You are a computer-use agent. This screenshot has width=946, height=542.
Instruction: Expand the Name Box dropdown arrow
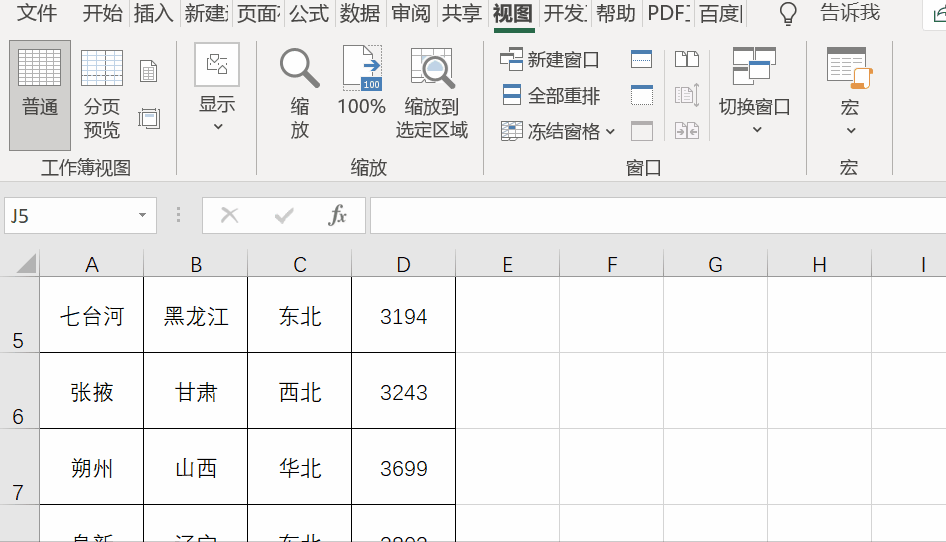tap(142, 215)
